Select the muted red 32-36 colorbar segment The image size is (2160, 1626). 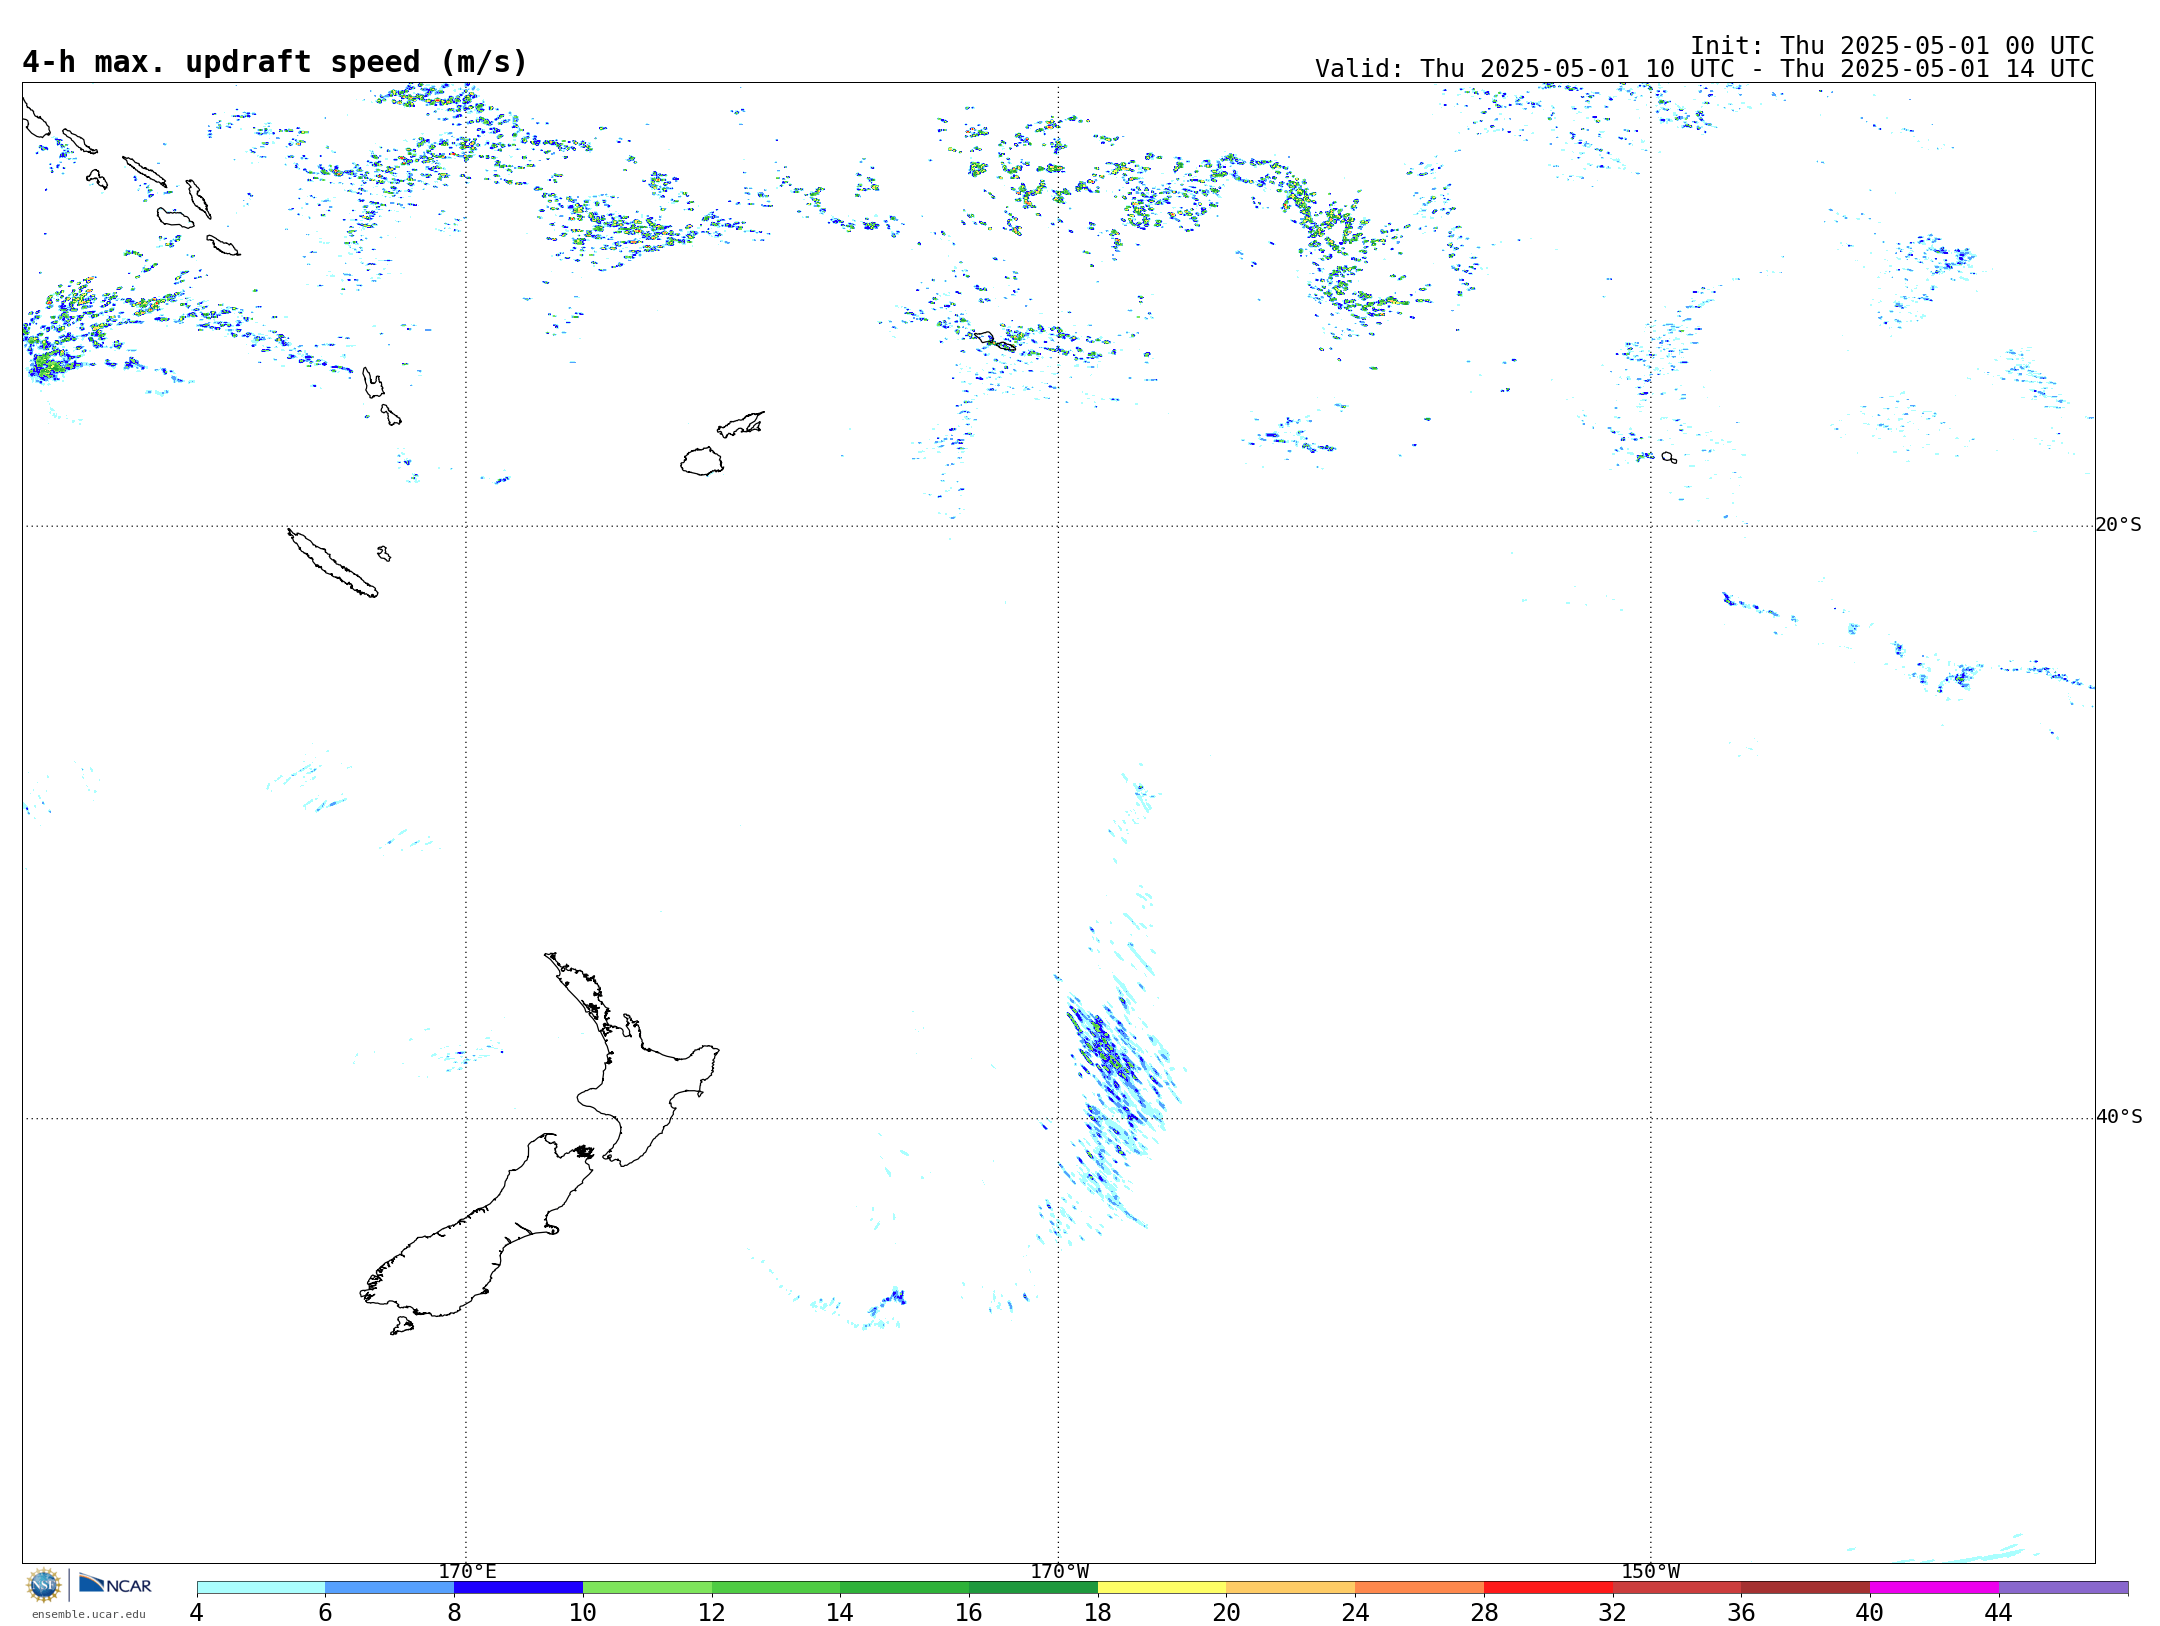pos(1677,1588)
